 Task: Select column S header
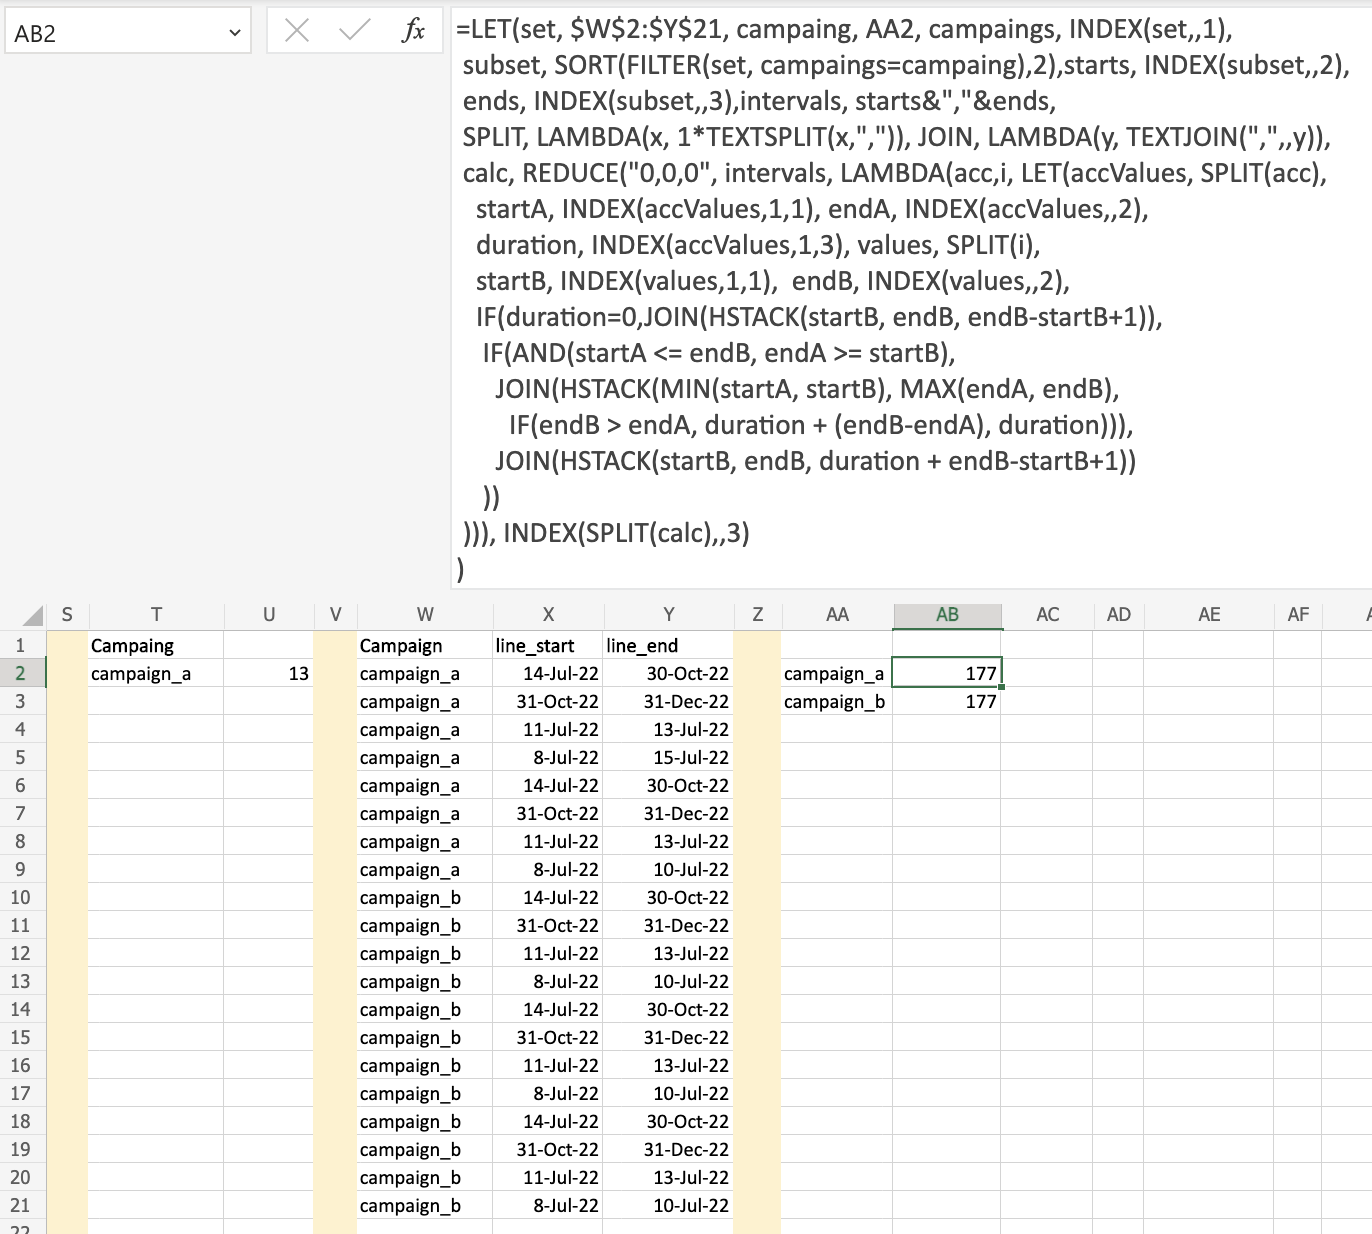(67, 615)
